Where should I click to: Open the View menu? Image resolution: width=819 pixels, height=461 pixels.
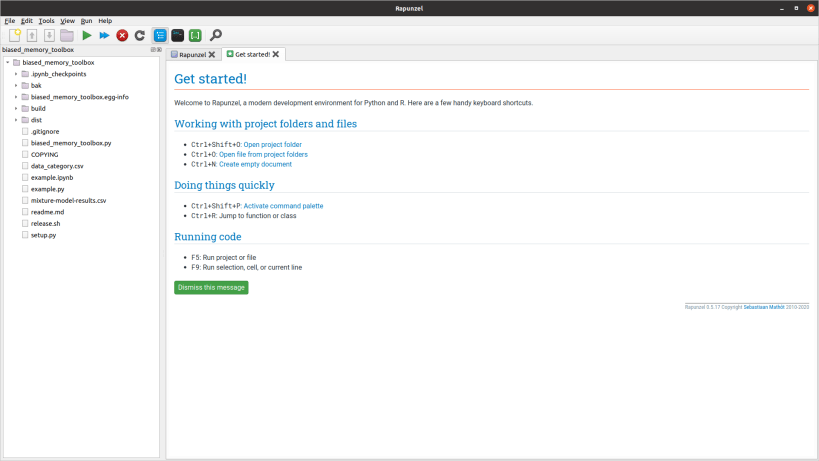point(67,21)
